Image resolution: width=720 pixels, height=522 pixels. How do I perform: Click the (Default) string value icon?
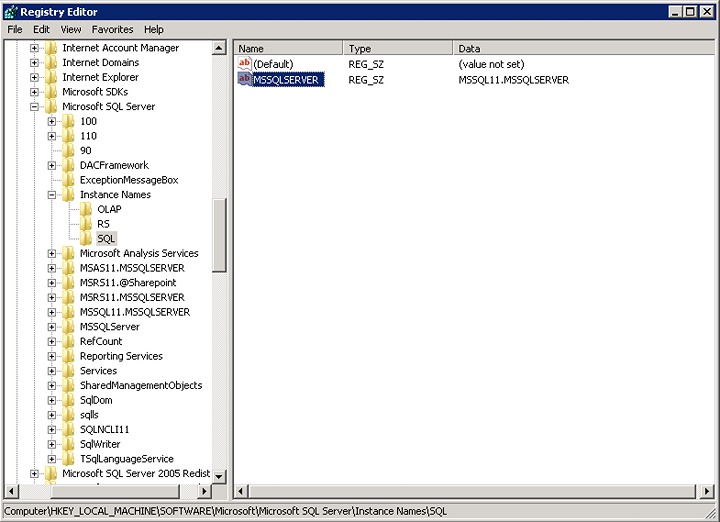[245, 64]
